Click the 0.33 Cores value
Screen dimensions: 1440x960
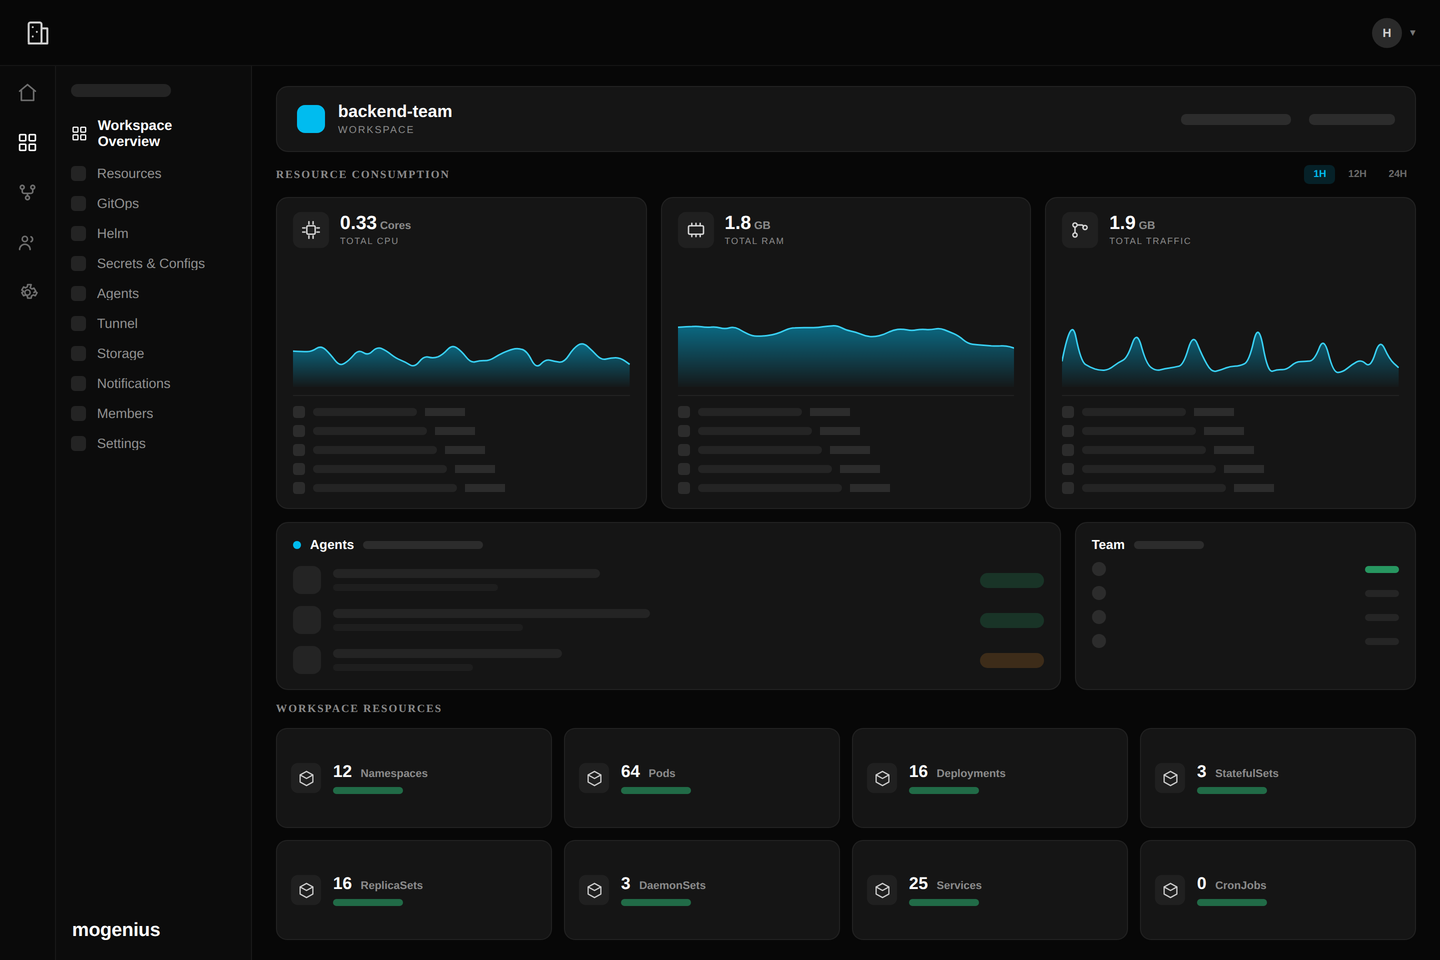pos(375,223)
